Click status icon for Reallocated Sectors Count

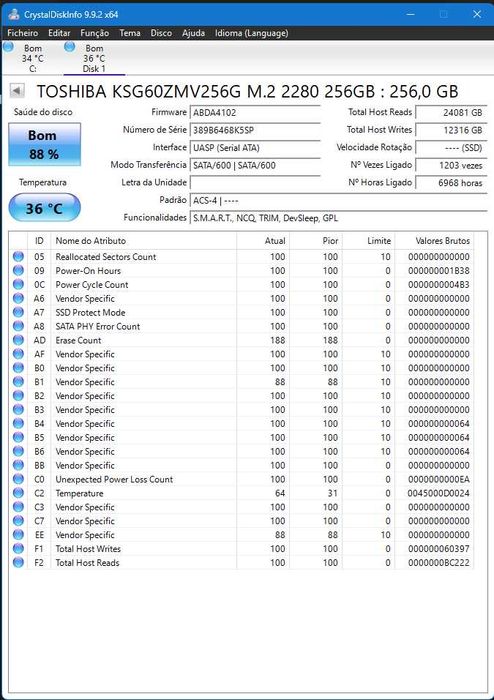18,257
